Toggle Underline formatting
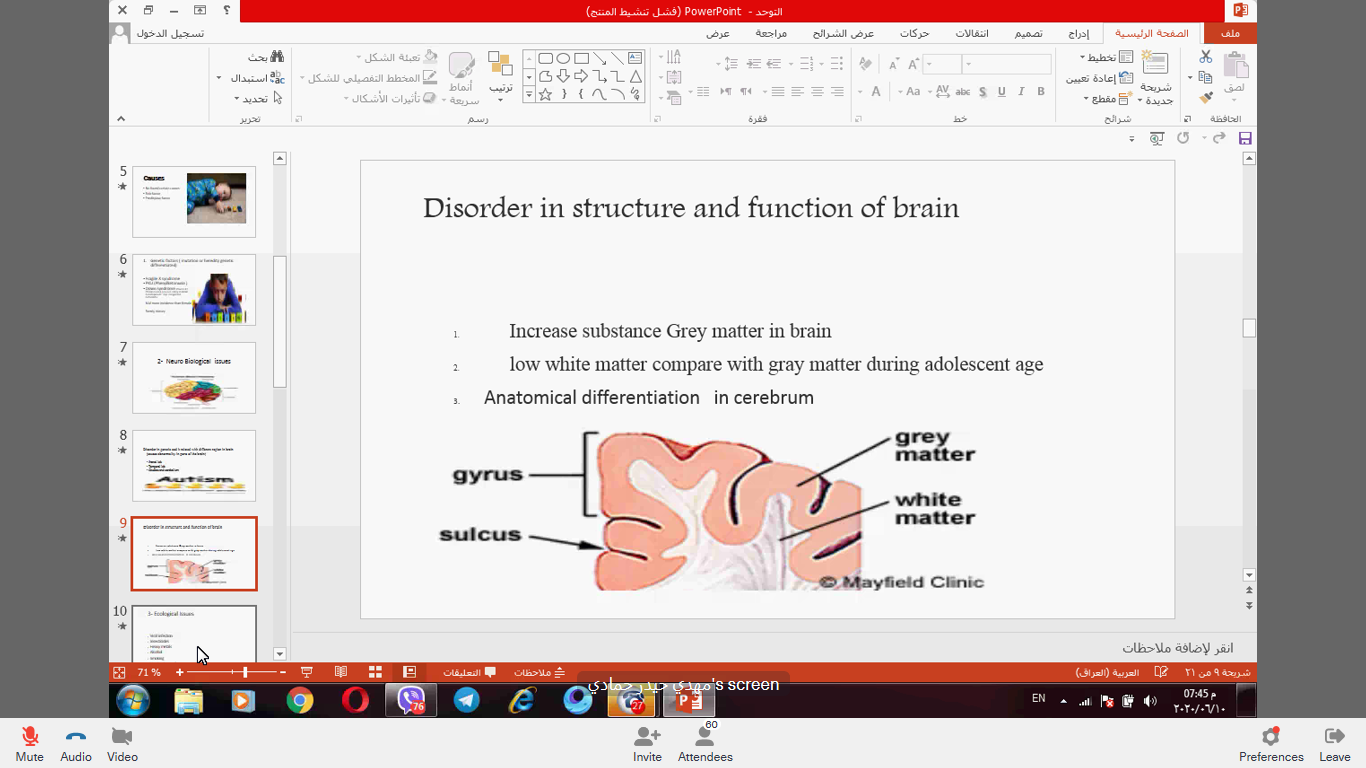Viewport: 1366px width, 768px height. (x=1002, y=91)
